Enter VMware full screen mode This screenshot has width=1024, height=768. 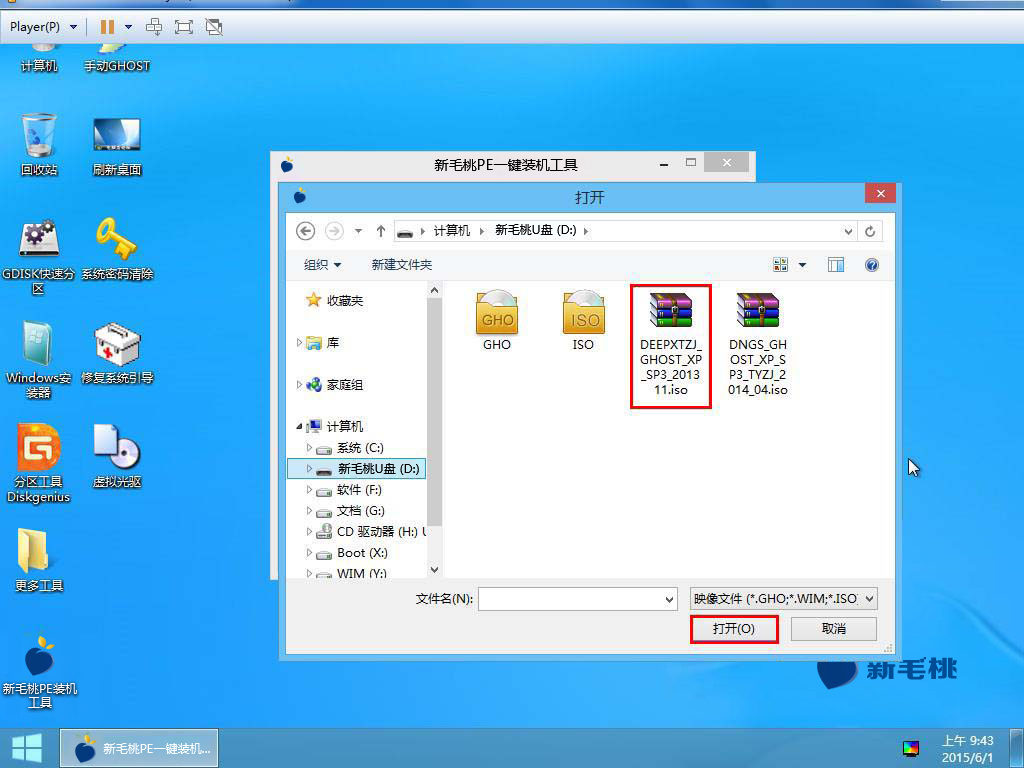click(184, 27)
